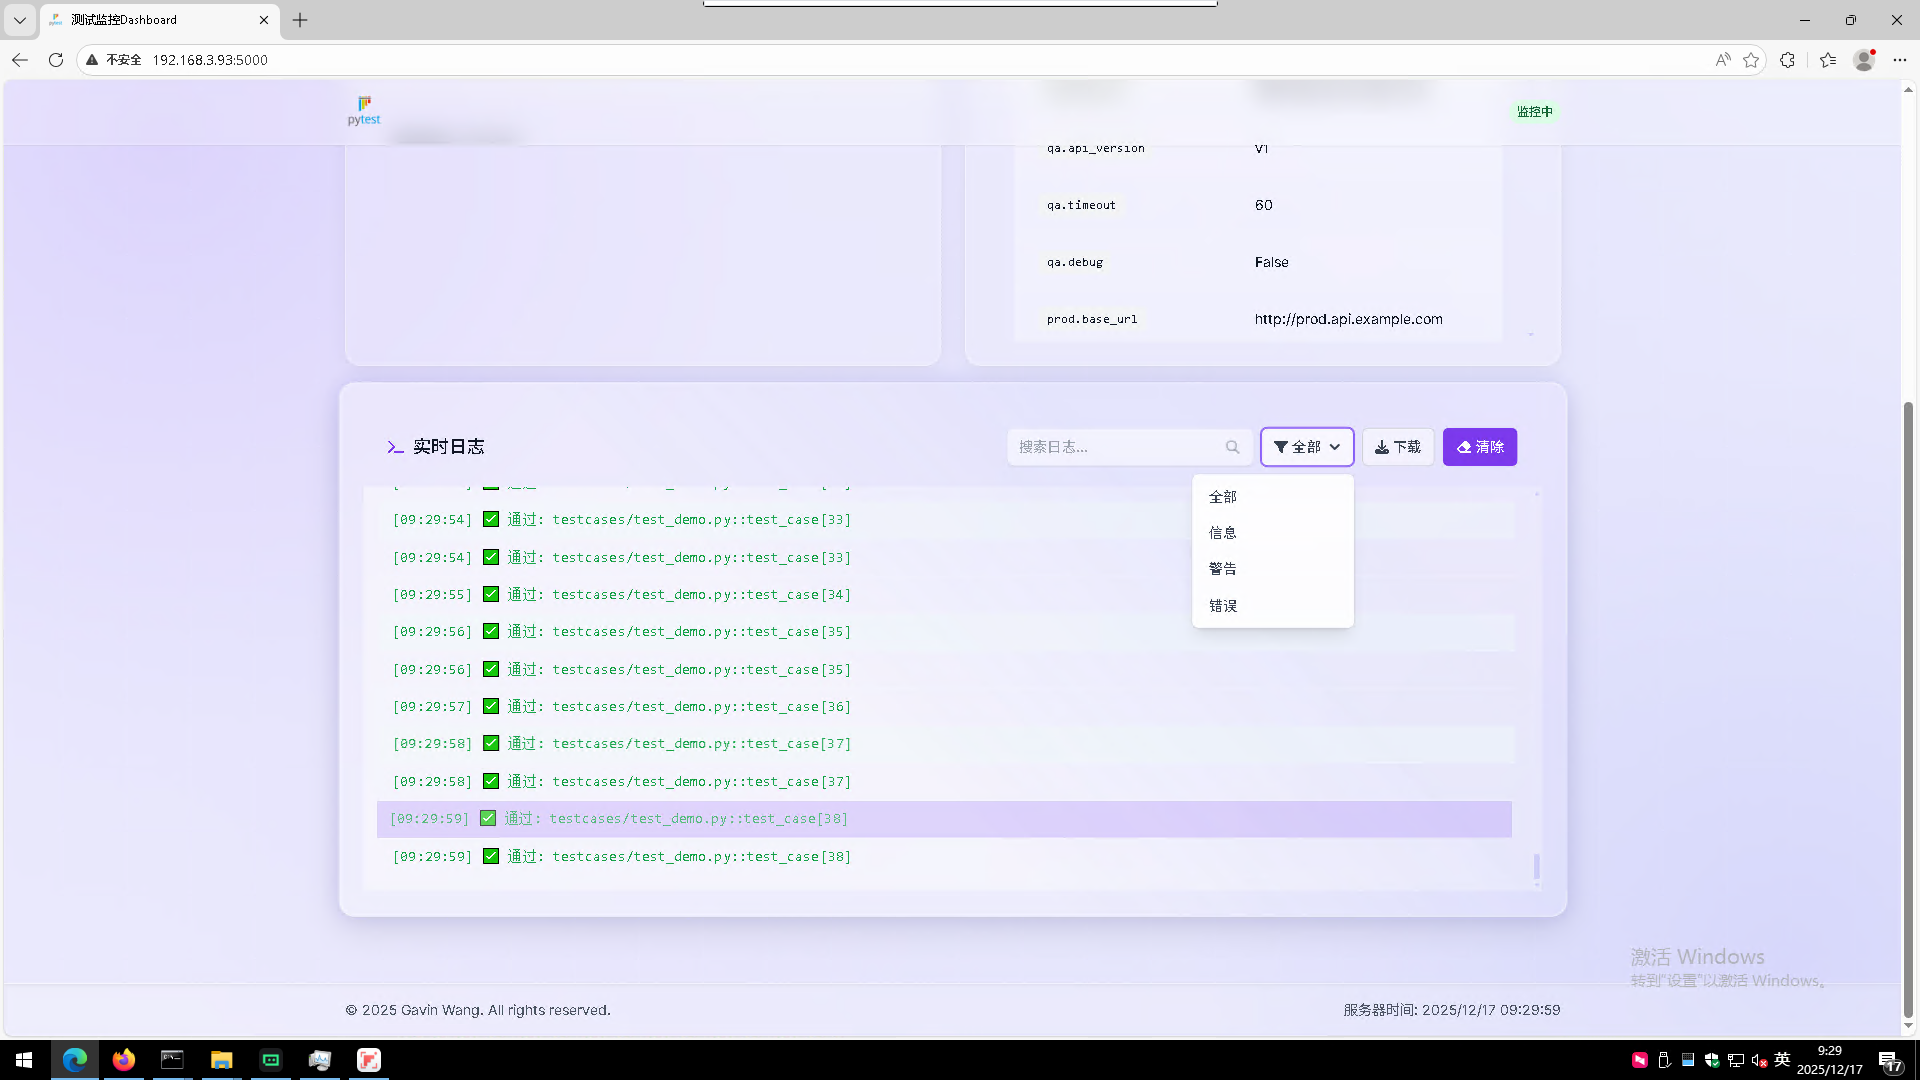The width and height of the screenshot is (1920, 1080).
Task: Select 信息 in the filter menu
Action: point(1272,533)
